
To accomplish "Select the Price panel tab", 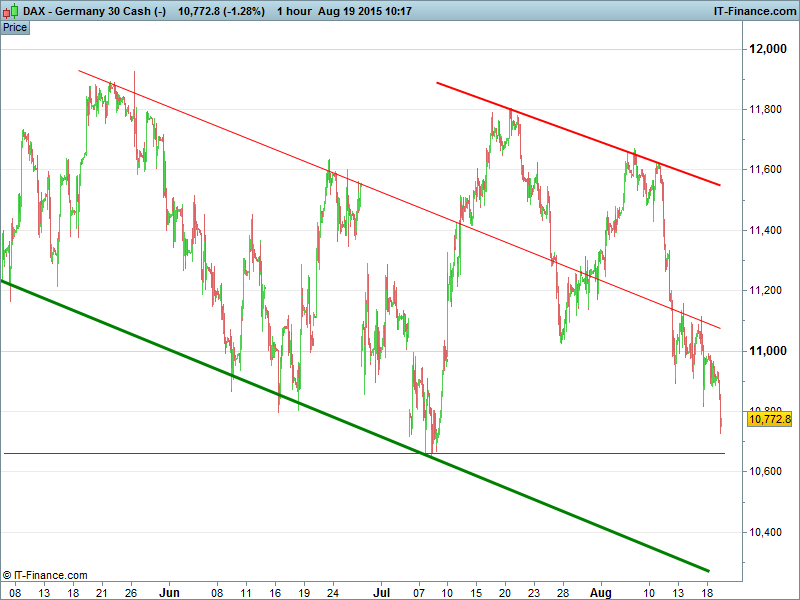I will [15, 27].
